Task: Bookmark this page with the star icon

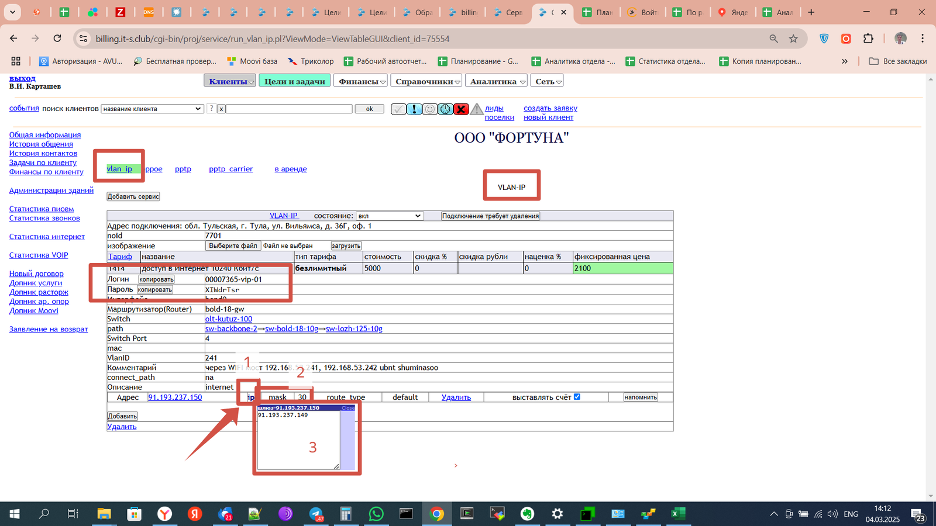Action: [793, 38]
